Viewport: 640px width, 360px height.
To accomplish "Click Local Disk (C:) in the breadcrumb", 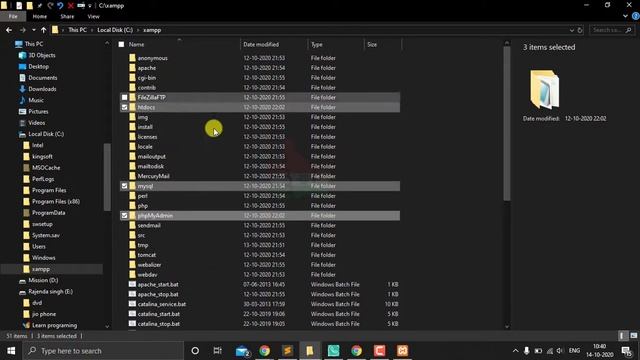I will 115,30.
